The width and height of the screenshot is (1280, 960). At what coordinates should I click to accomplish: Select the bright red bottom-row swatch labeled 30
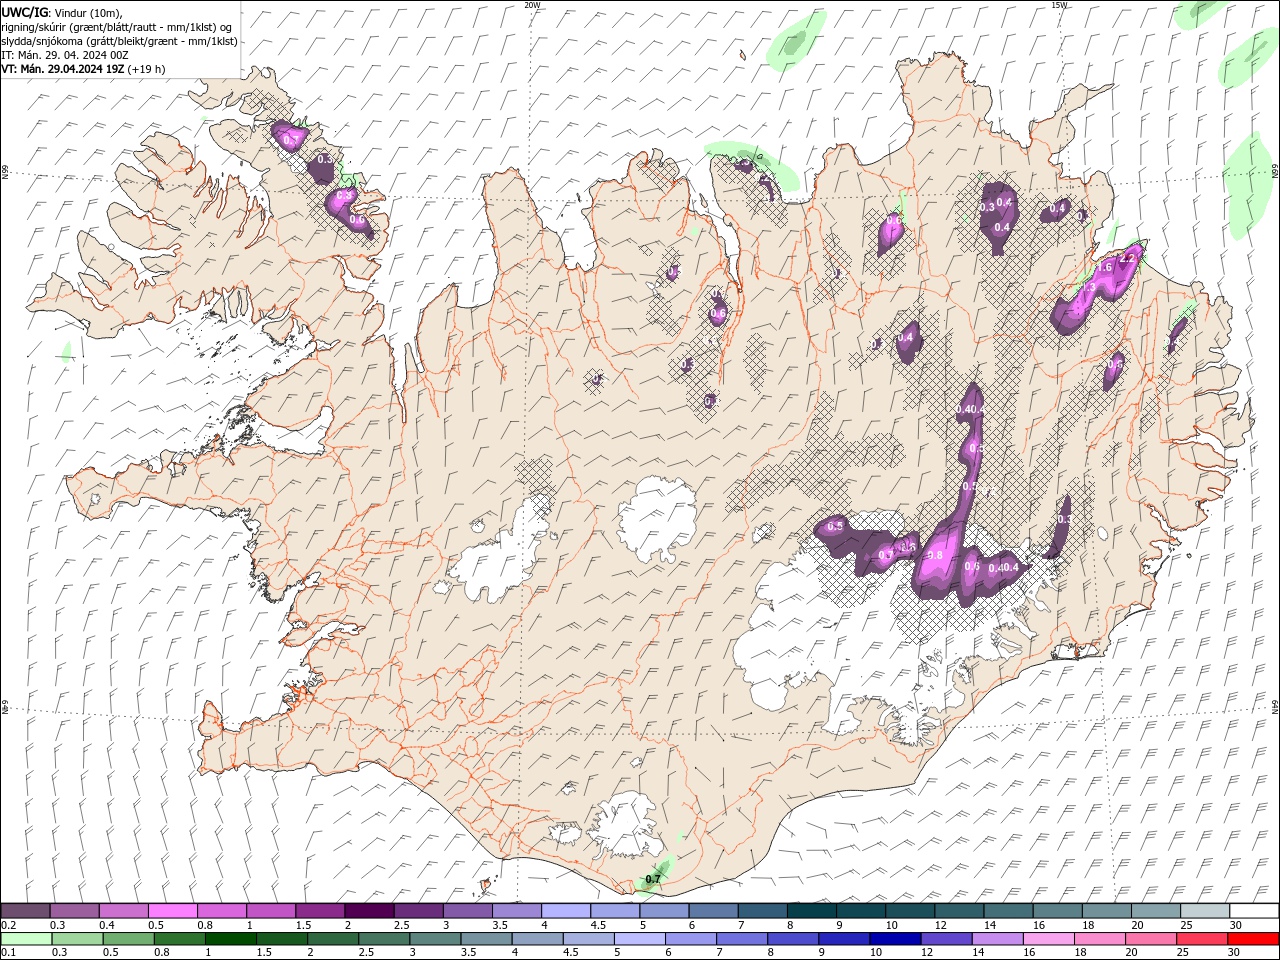(1253, 939)
